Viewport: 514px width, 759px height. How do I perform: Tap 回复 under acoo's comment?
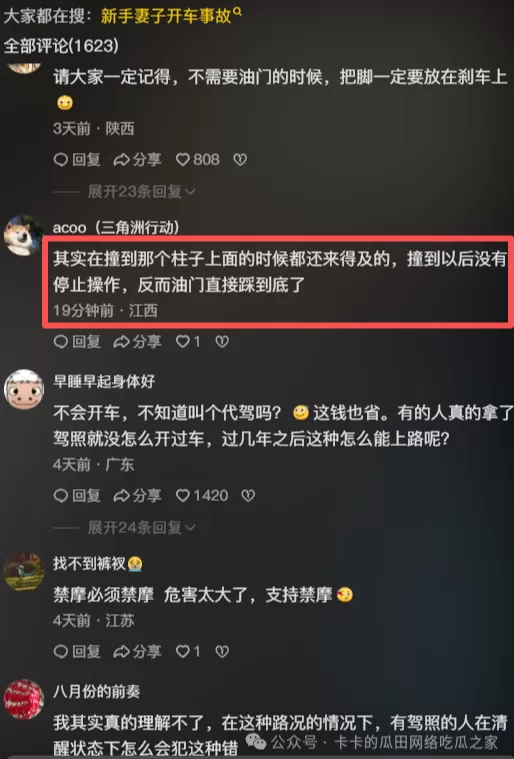click(x=77, y=342)
